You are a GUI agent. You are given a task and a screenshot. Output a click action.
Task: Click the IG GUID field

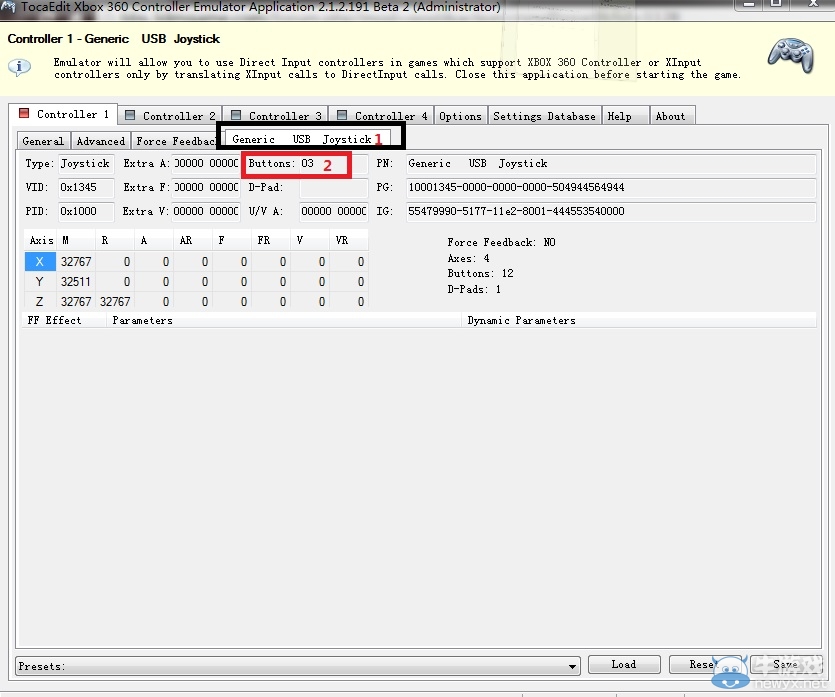click(611, 211)
